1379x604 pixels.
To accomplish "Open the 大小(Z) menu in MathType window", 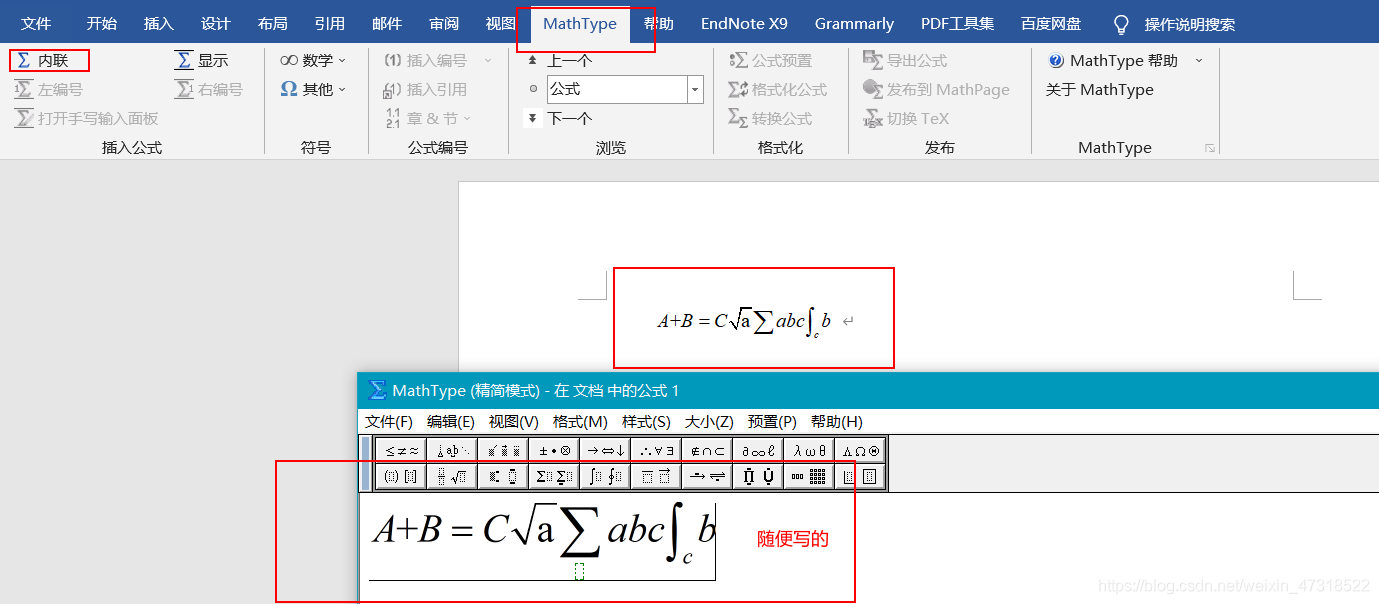I will pyautogui.click(x=709, y=422).
